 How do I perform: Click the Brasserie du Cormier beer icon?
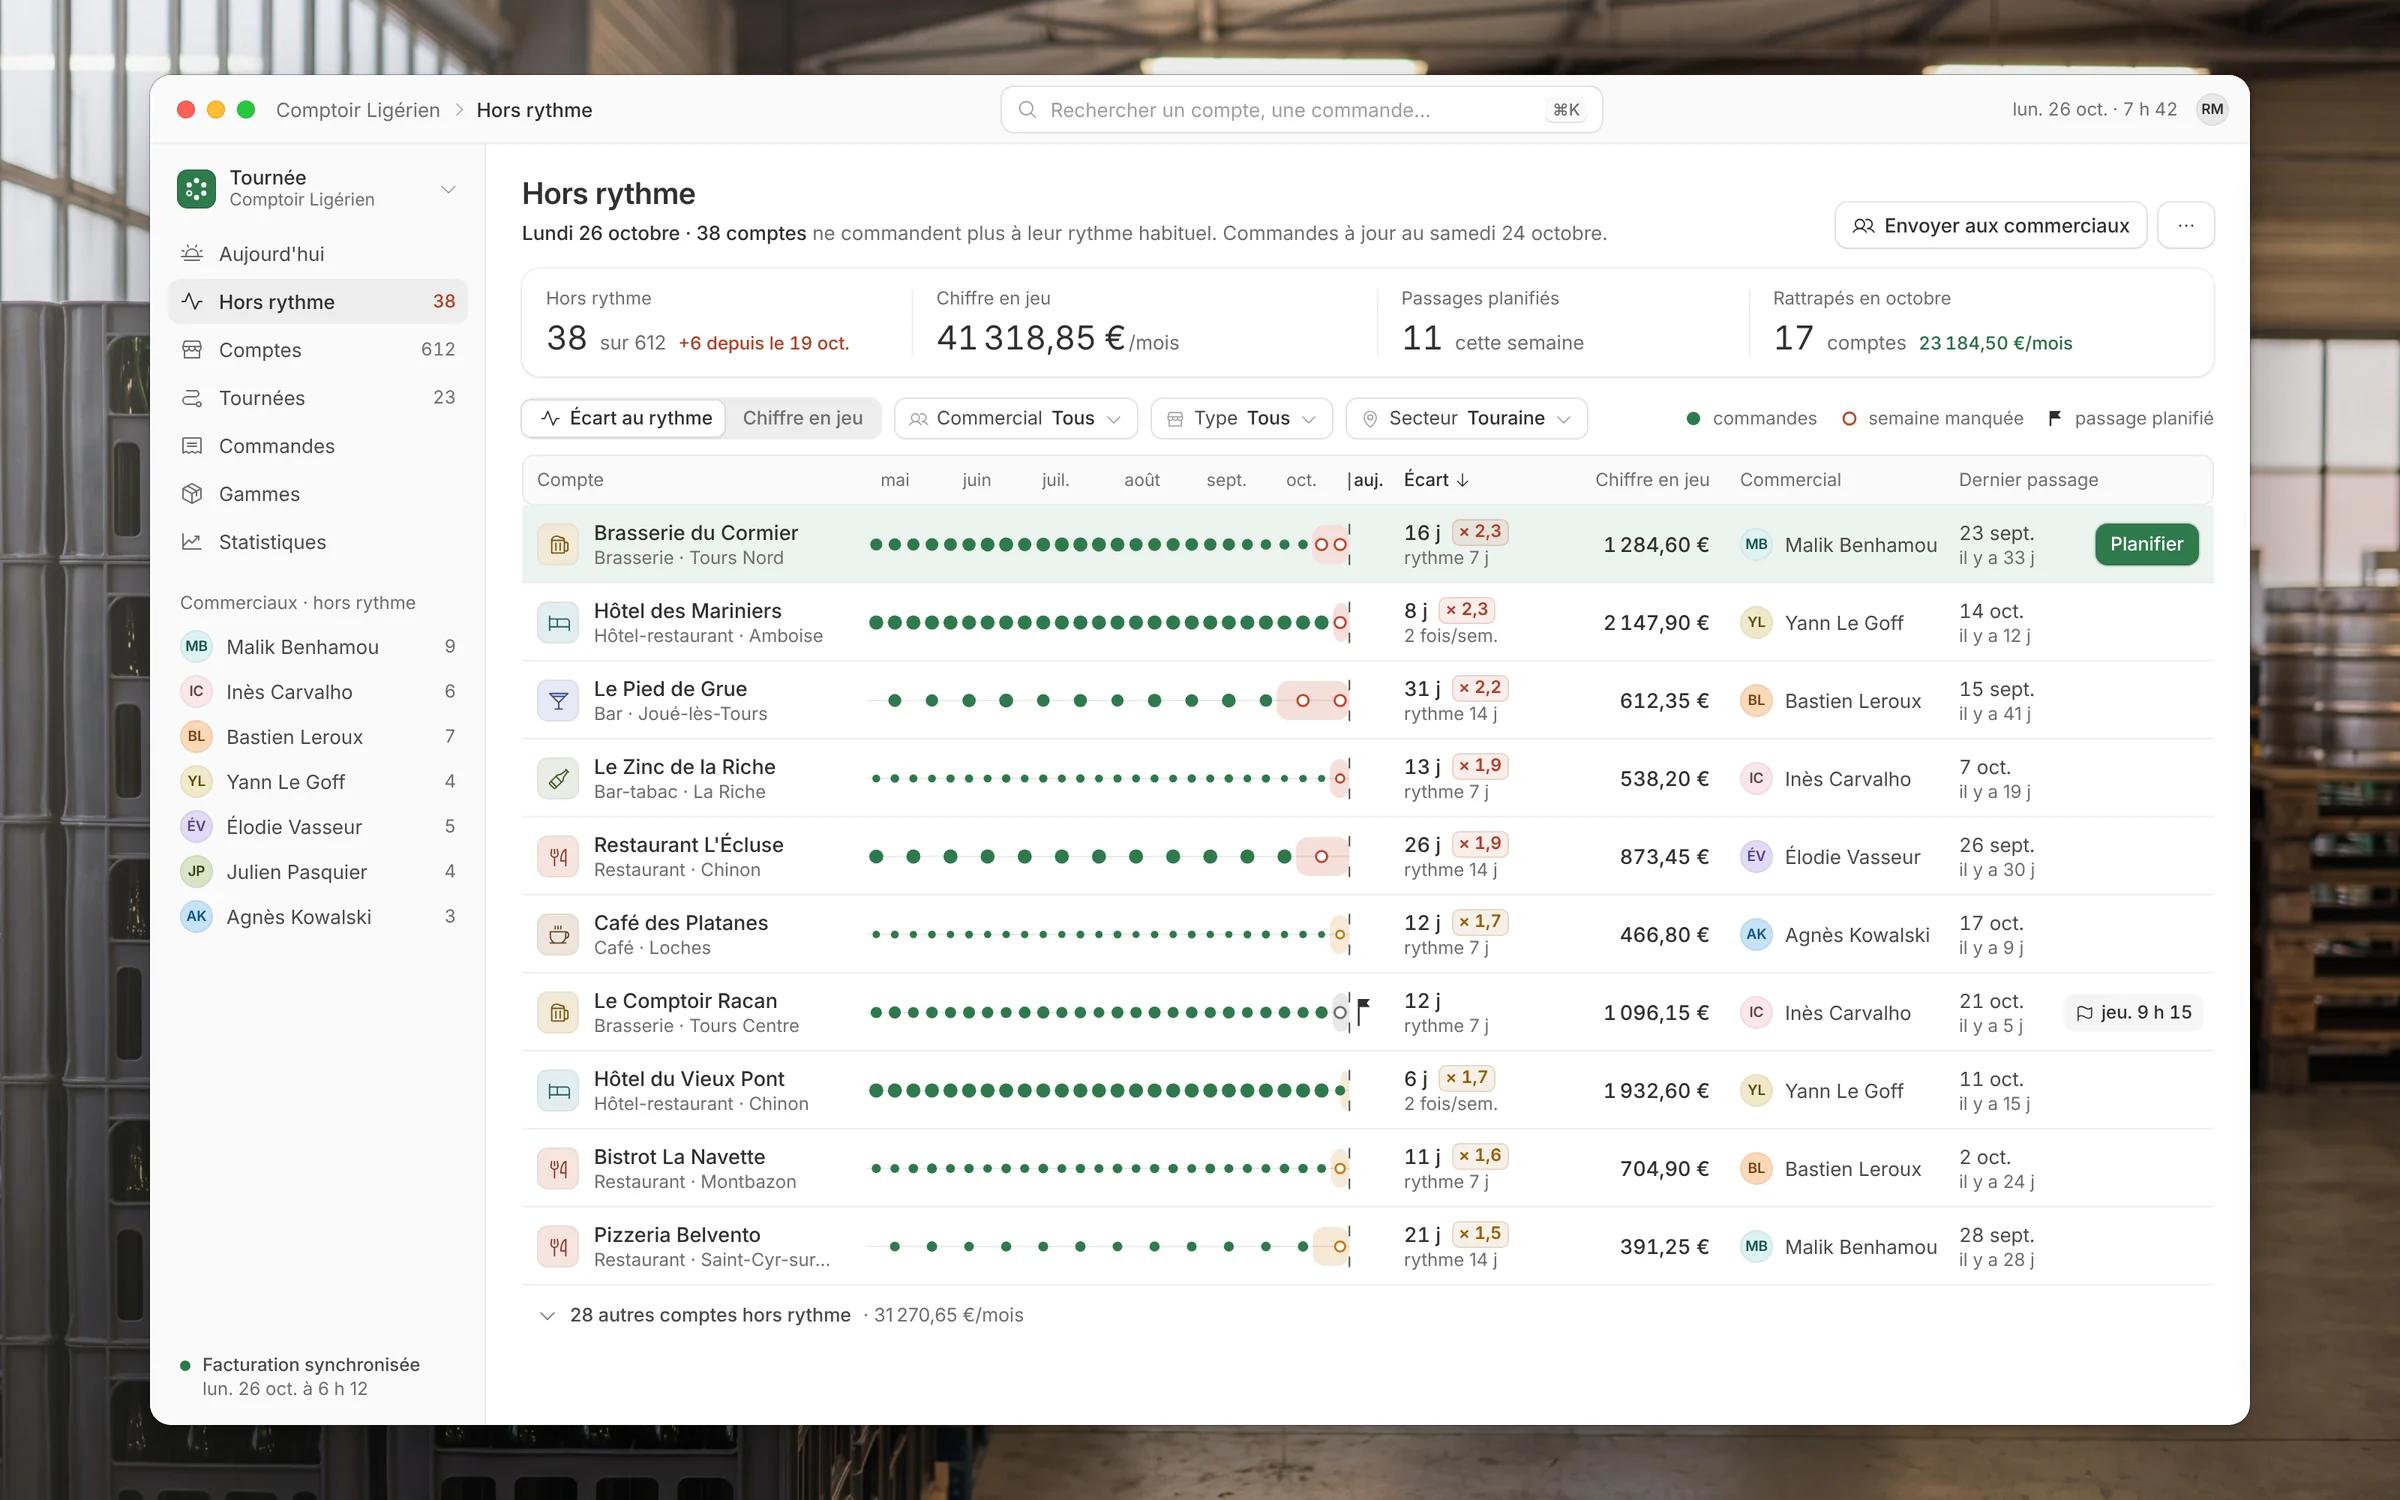coord(559,545)
